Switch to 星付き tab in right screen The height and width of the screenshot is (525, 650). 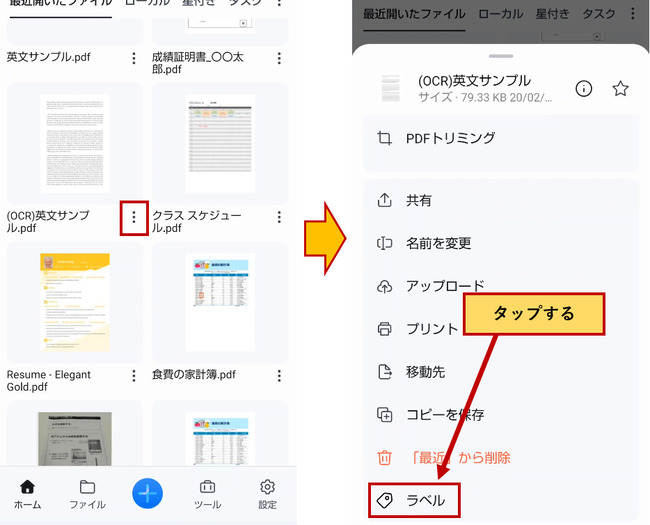pyautogui.click(x=552, y=14)
